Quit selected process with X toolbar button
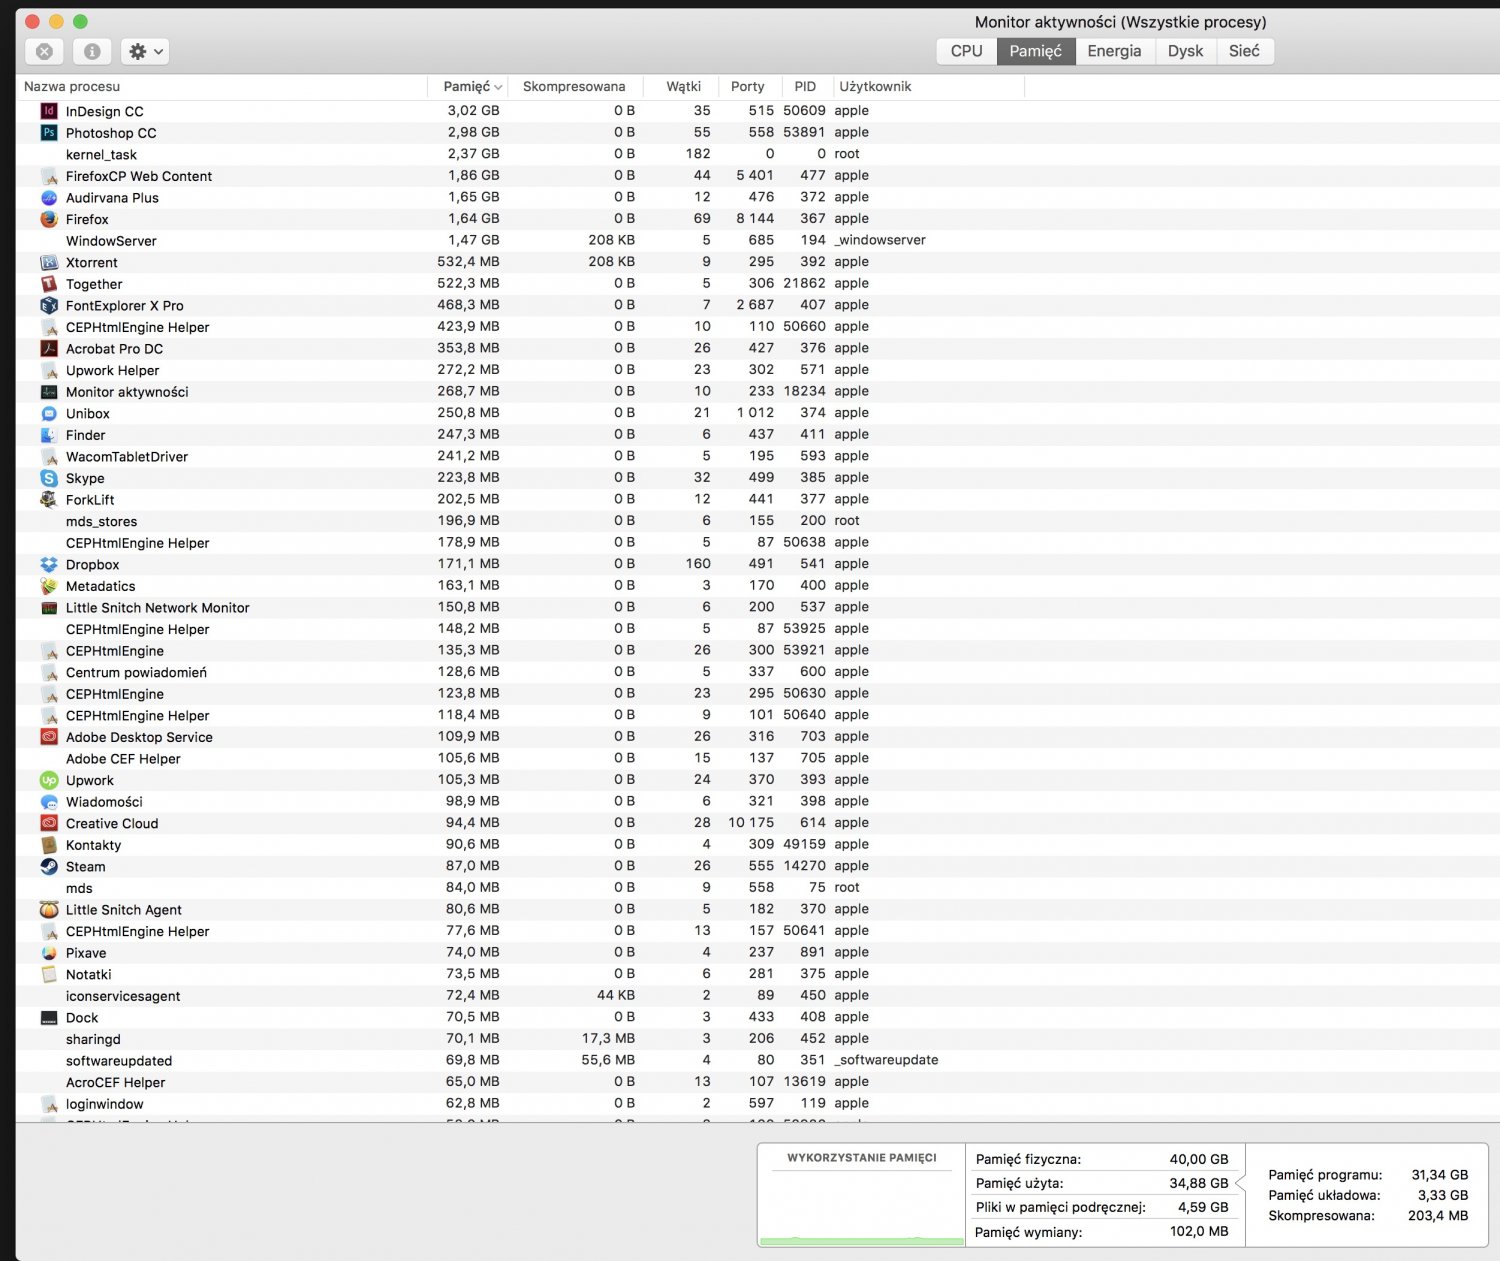Image resolution: width=1500 pixels, height=1261 pixels. [44, 51]
